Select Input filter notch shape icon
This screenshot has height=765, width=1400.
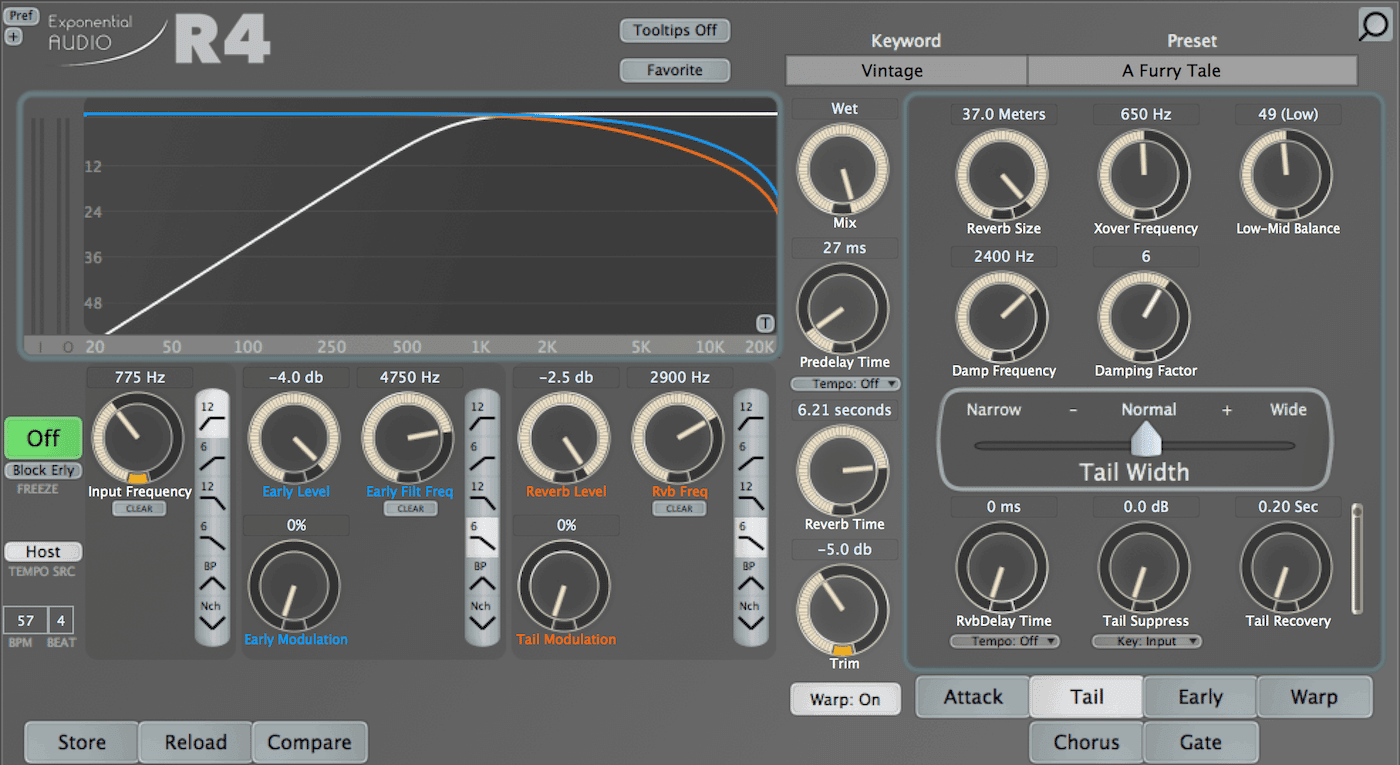212,617
